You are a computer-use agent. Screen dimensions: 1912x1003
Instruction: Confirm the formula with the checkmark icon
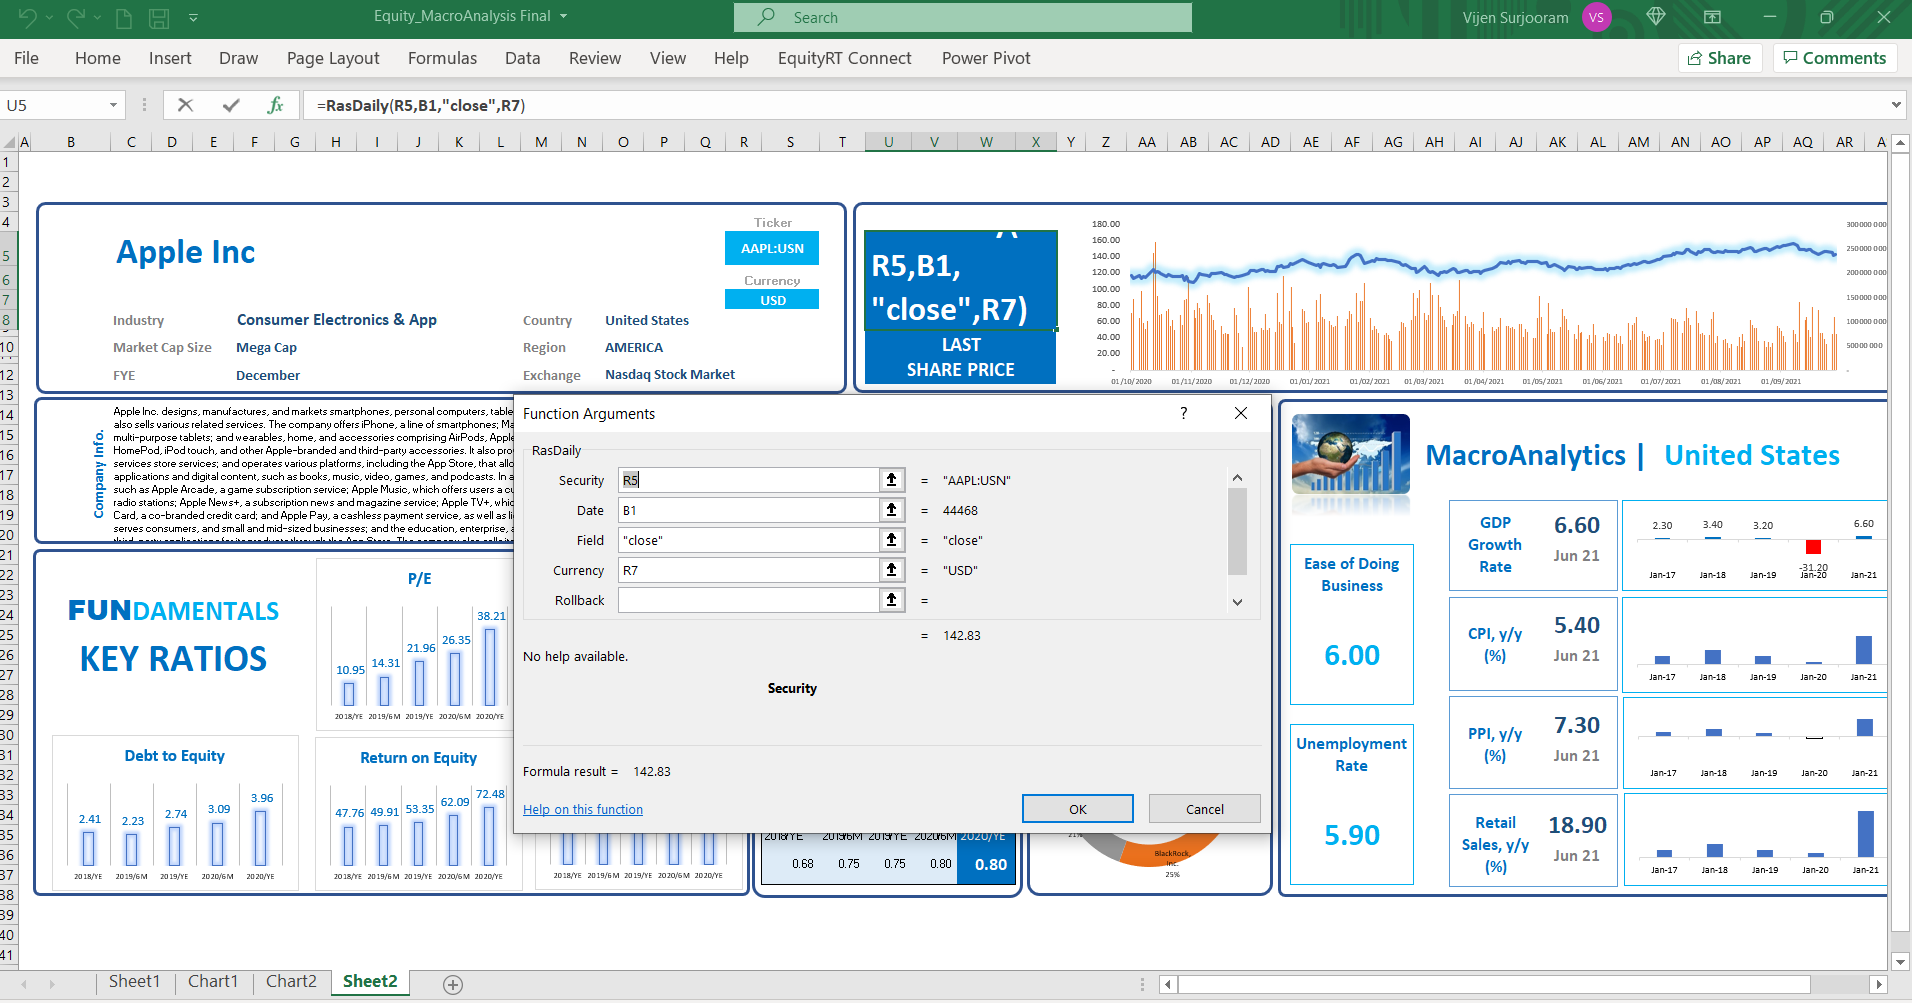click(x=231, y=105)
